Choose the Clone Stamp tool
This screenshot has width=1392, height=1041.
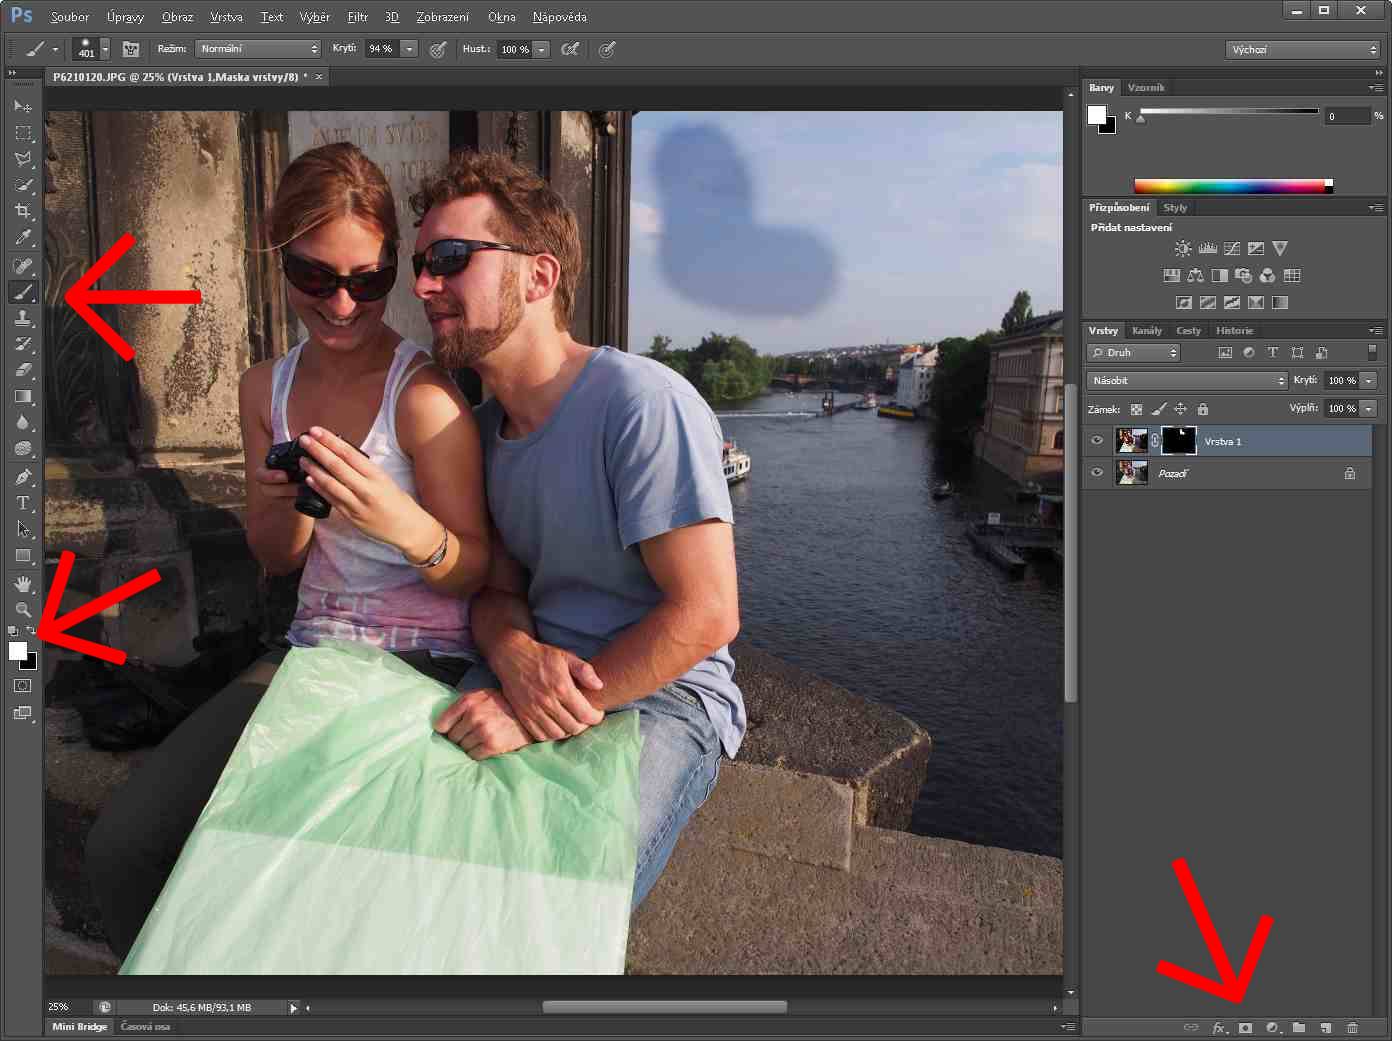23,318
